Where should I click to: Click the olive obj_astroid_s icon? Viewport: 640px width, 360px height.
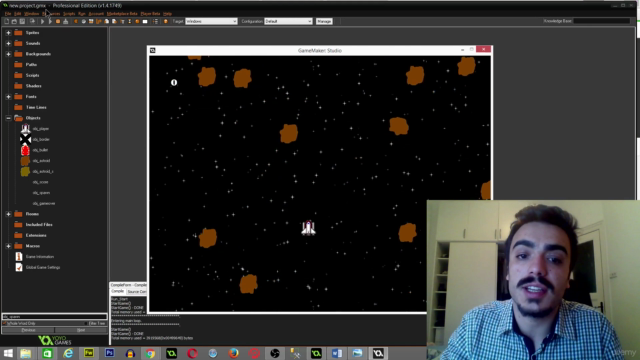tap(25, 171)
